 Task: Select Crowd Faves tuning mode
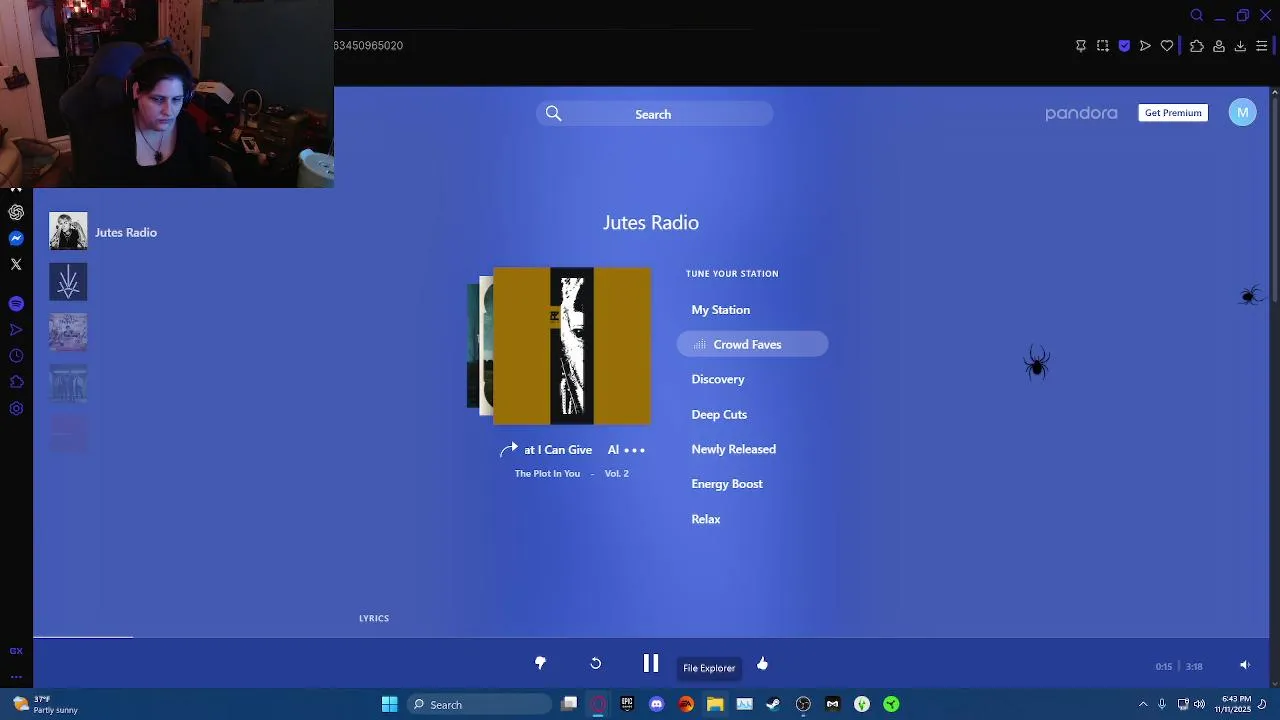click(752, 345)
